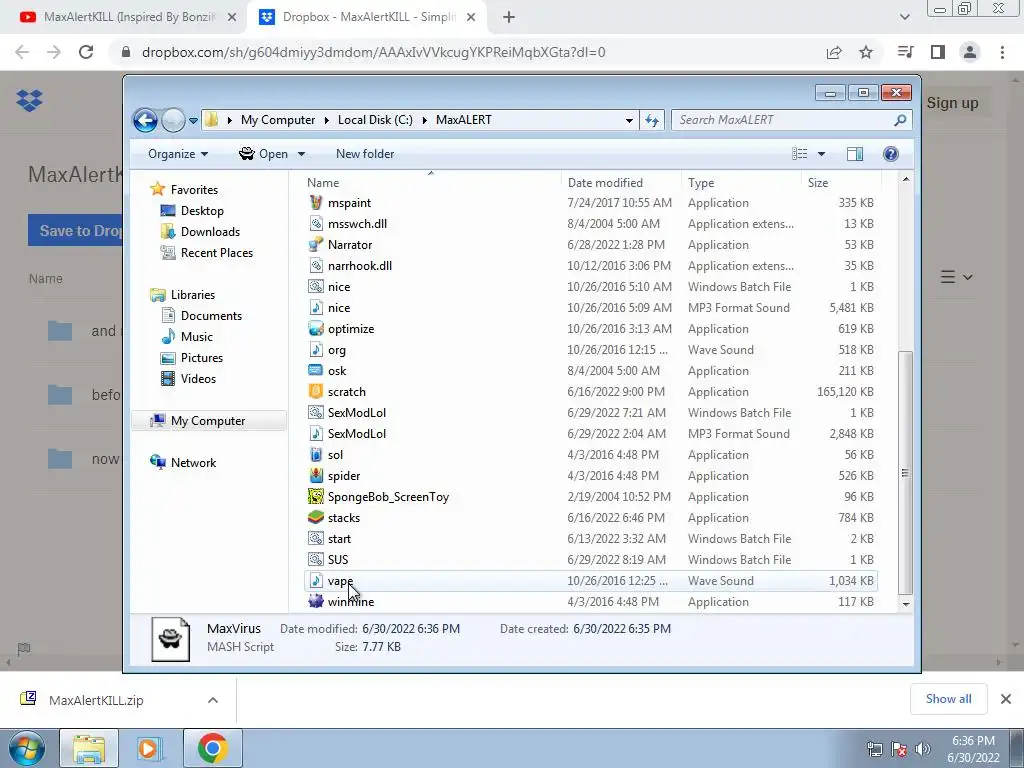Click the Chrome address bar URL

coord(374,52)
